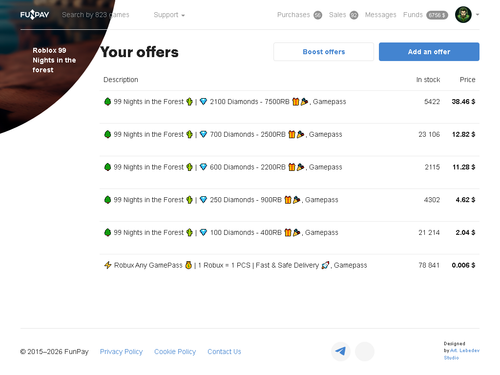
Task: Click the price 0.006 $
Action: pos(463,265)
